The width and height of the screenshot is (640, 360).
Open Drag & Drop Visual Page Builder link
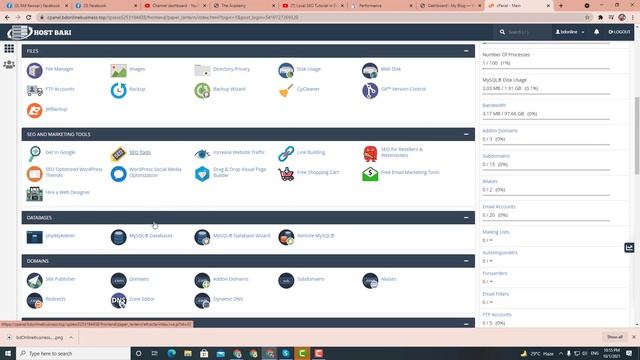pyautogui.click(x=240, y=172)
